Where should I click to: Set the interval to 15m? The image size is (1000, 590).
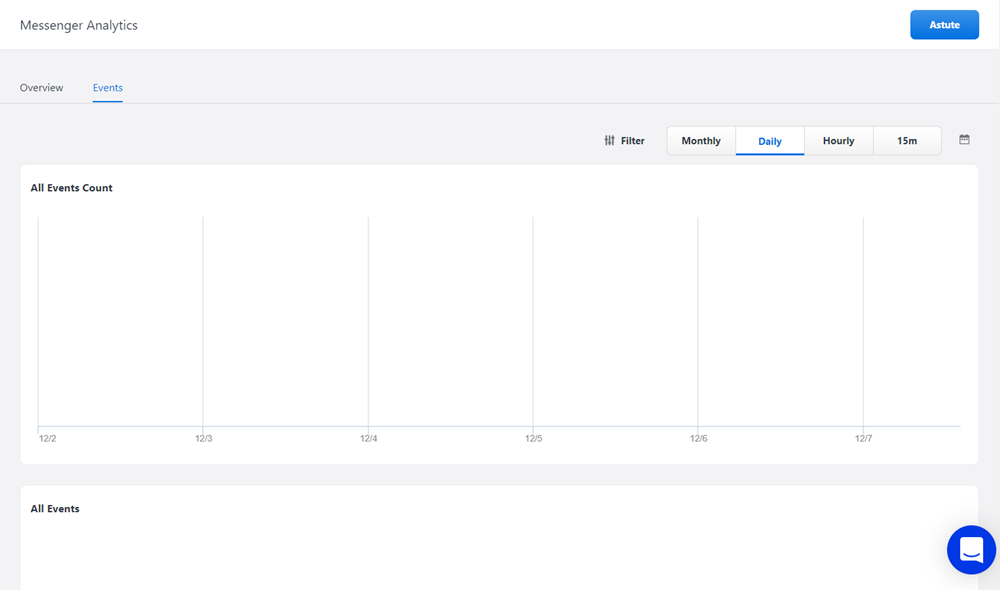tap(907, 141)
